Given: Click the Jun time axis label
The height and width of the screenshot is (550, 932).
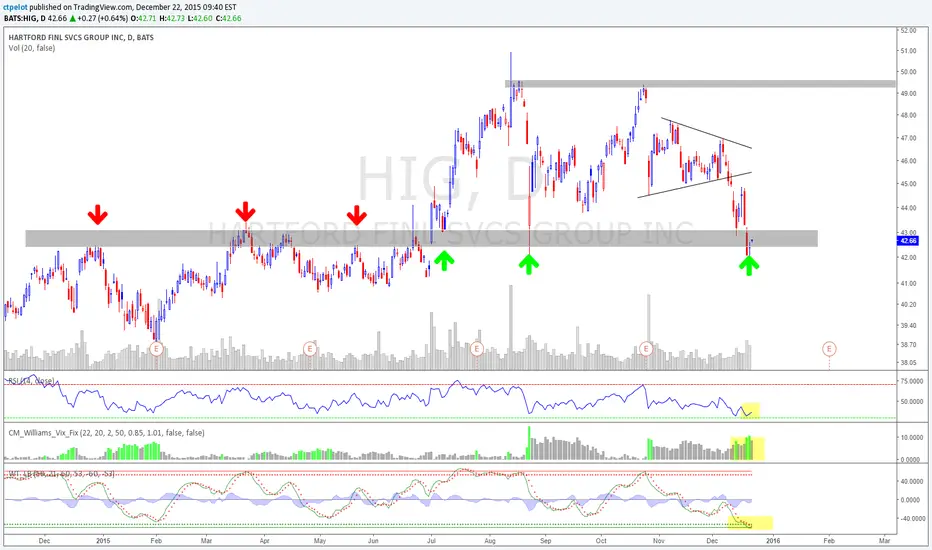Looking at the screenshot, I should pyautogui.click(x=373, y=541).
